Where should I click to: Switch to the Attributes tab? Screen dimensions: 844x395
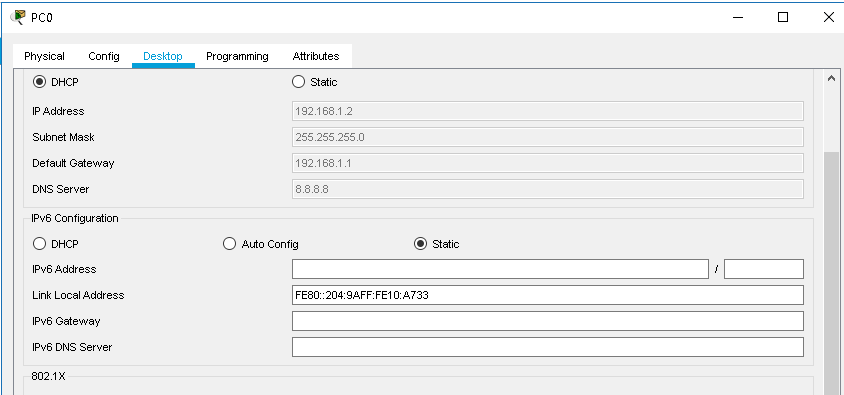316,56
